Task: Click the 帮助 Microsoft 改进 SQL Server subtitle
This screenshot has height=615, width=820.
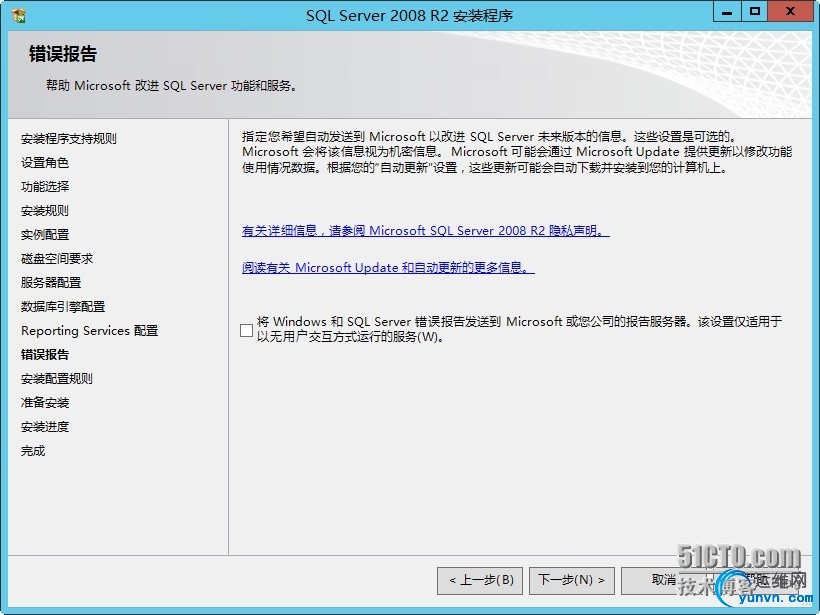Action: click(x=171, y=86)
